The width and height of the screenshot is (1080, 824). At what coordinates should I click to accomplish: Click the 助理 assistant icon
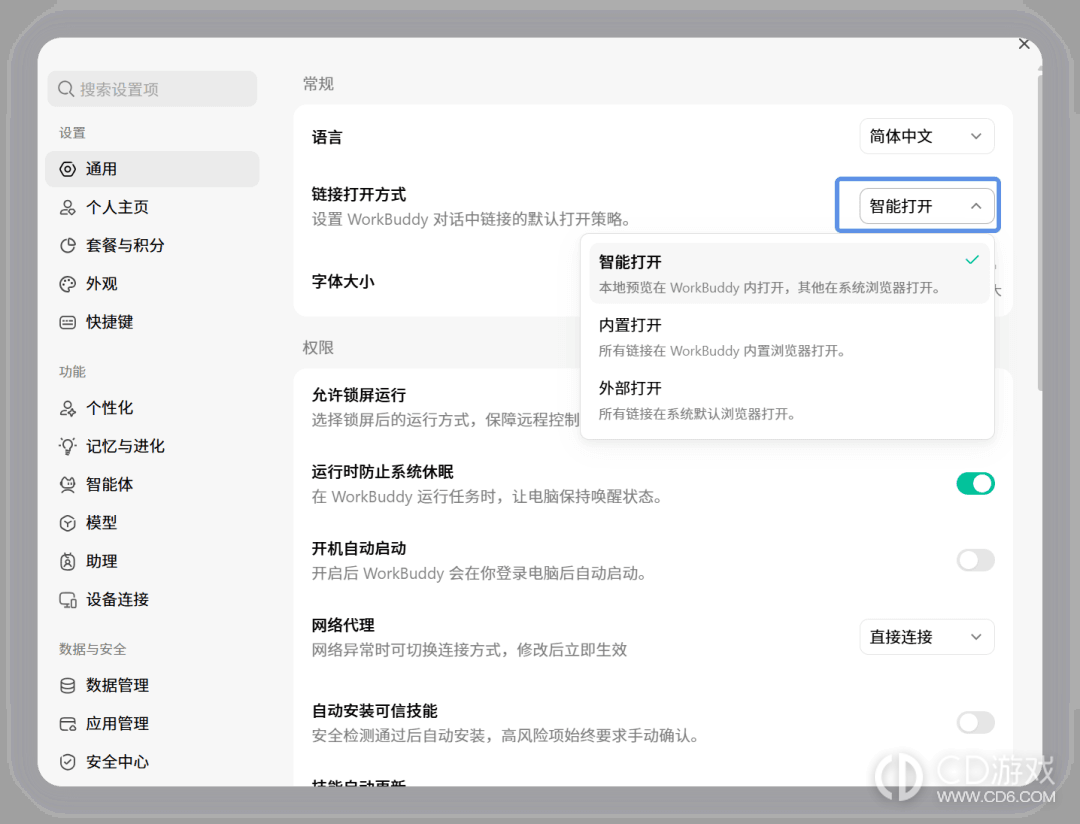point(68,562)
